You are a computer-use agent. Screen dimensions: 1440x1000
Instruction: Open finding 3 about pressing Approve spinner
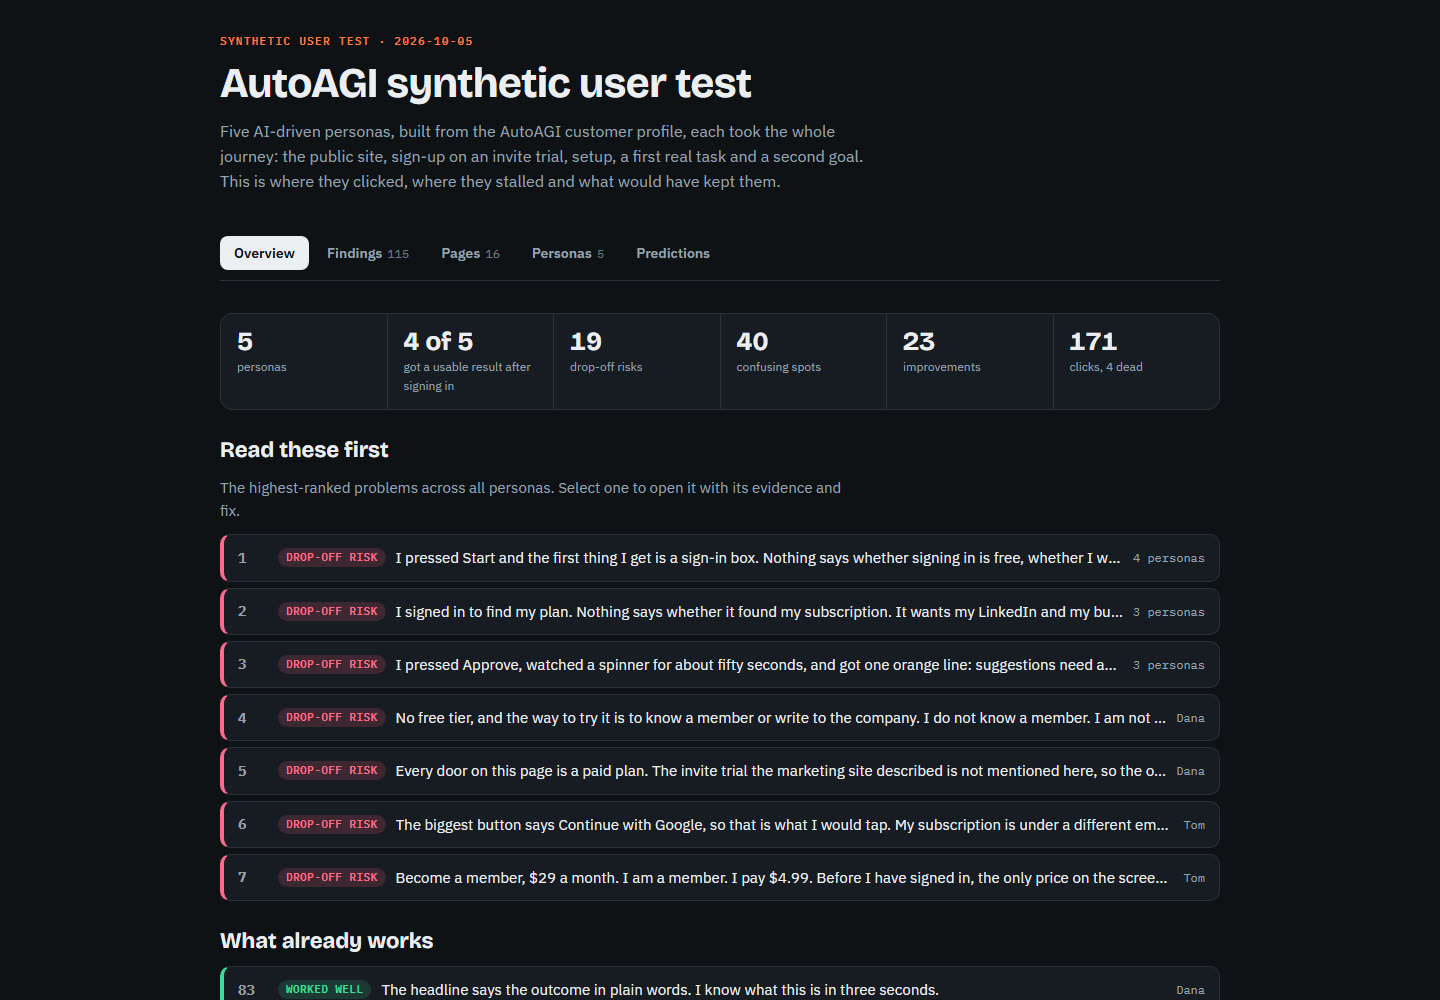point(720,665)
